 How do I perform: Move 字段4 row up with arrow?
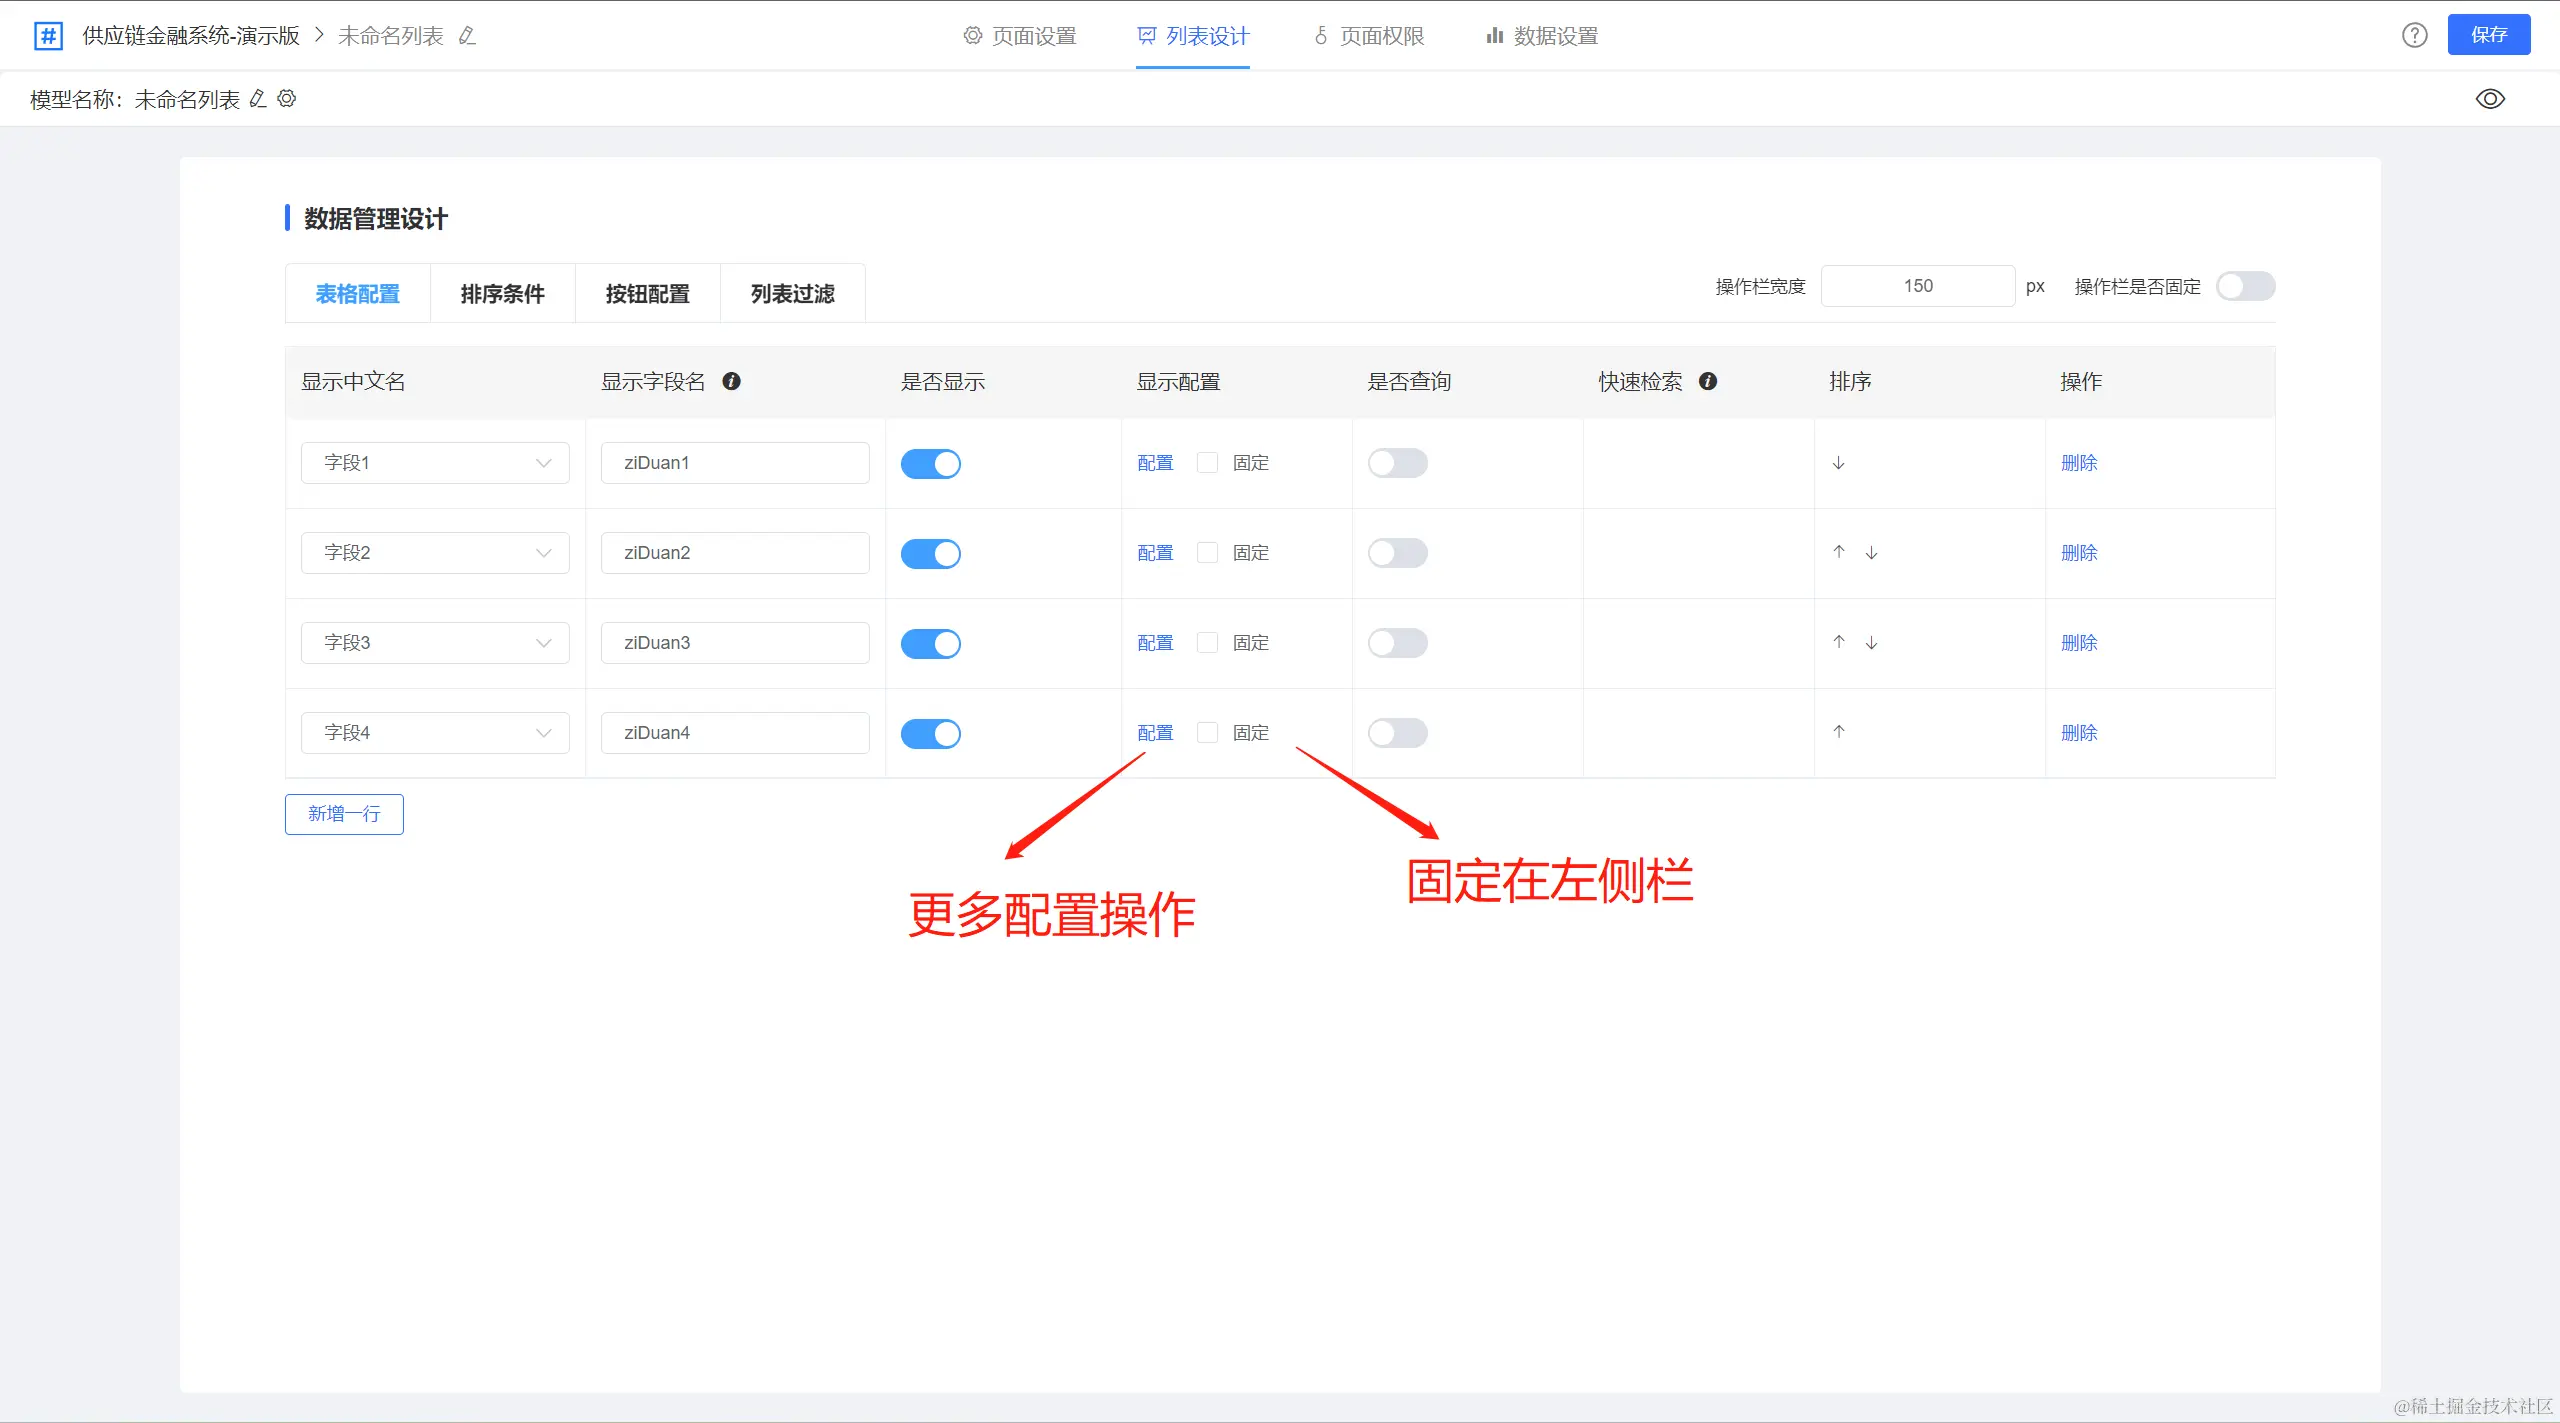tap(1838, 732)
